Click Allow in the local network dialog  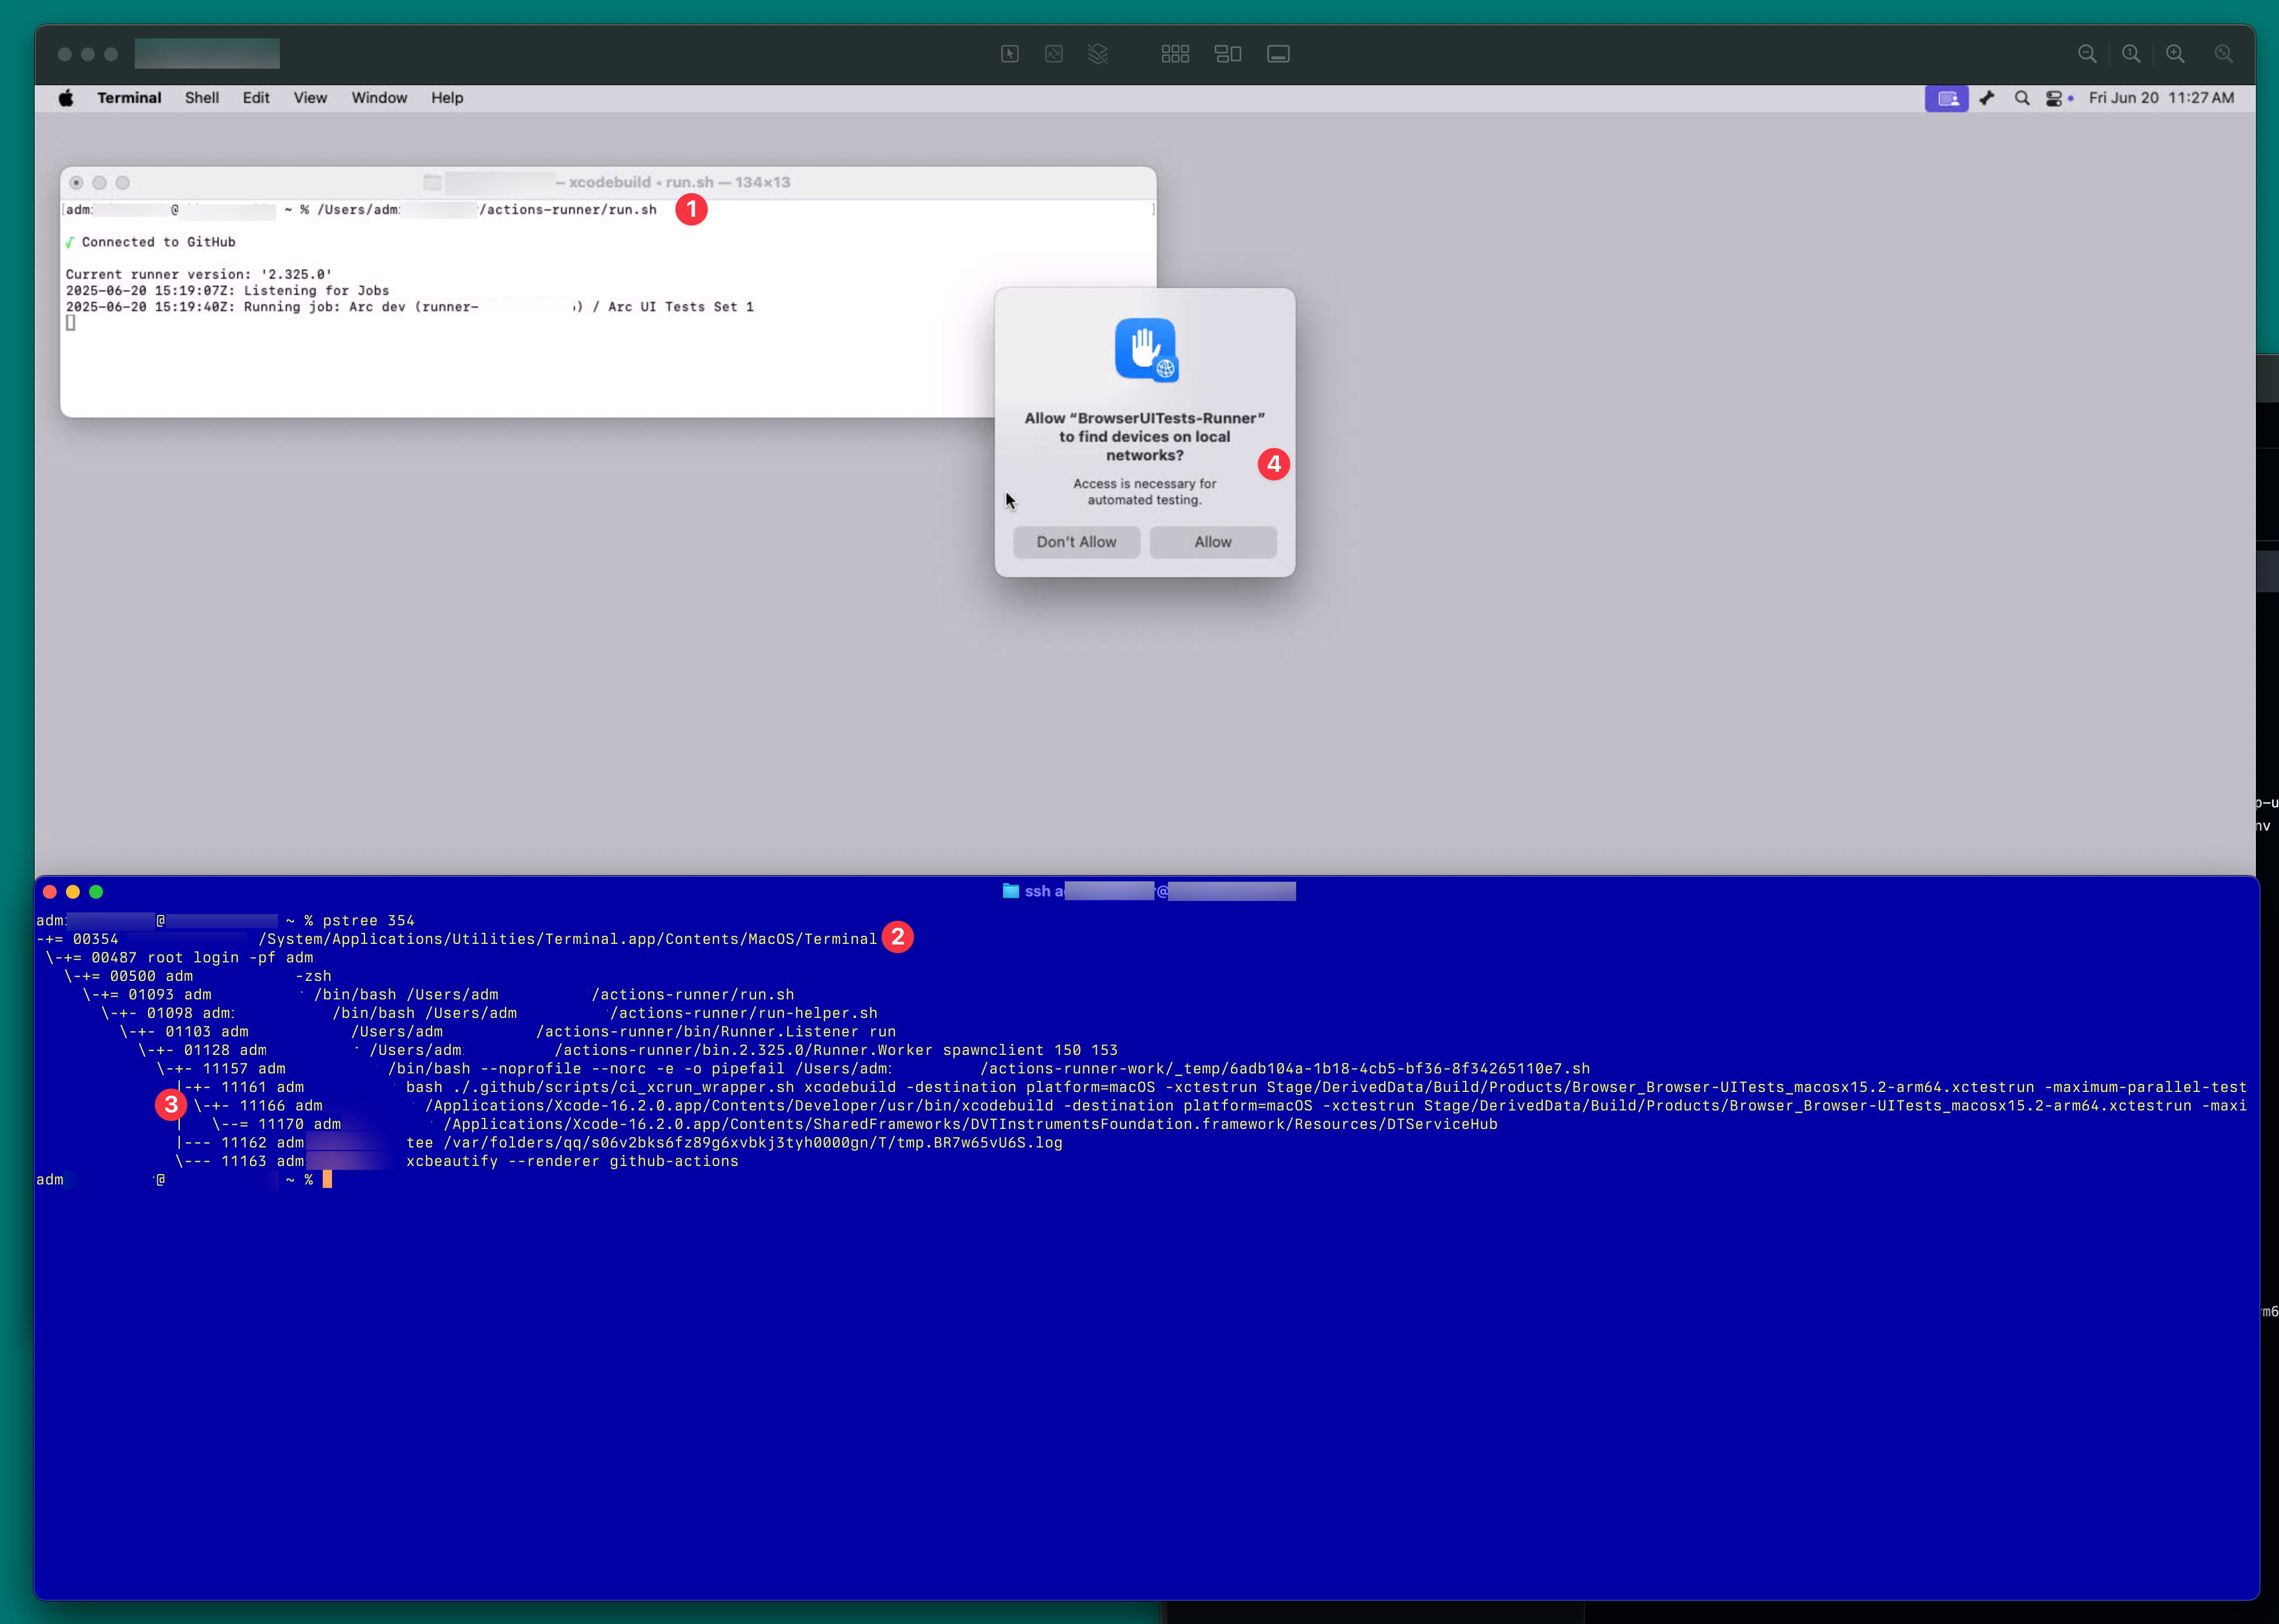click(1213, 542)
